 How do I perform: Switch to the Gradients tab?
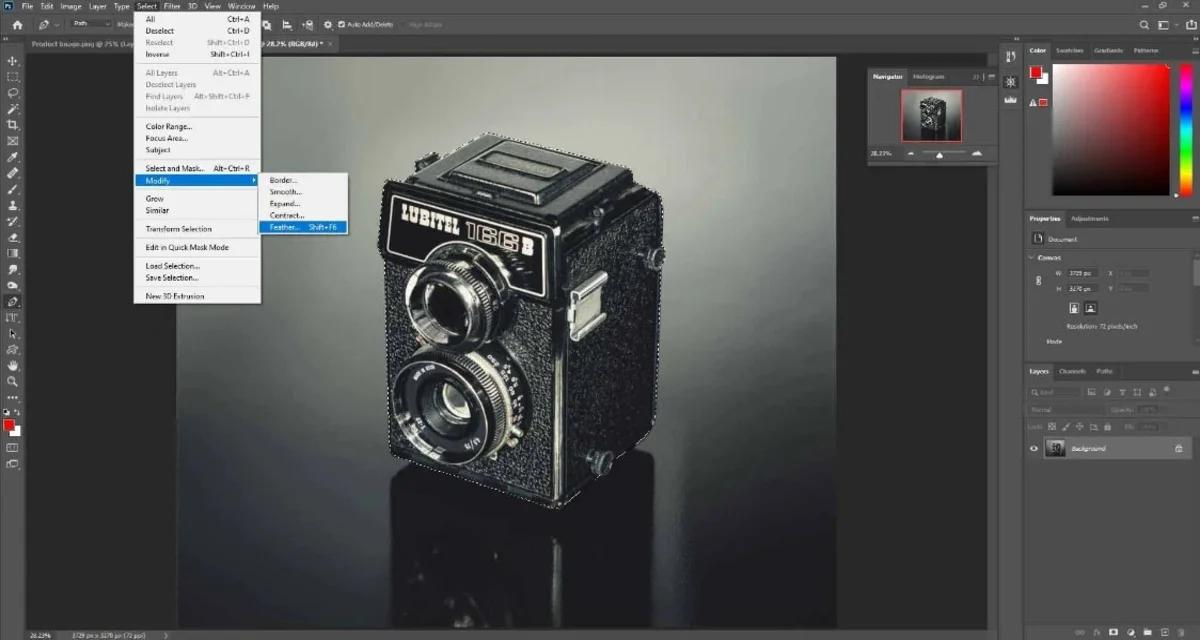click(1108, 50)
